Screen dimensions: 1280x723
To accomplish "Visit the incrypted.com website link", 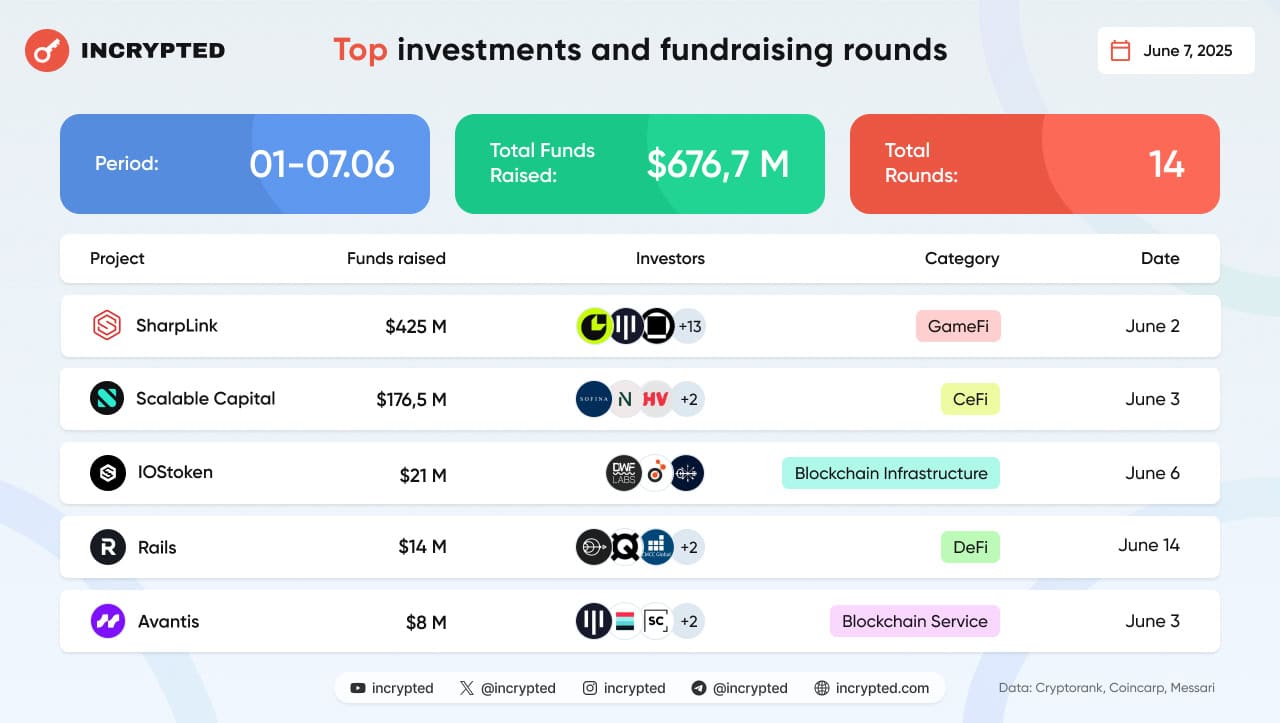I will tap(872, 688).
